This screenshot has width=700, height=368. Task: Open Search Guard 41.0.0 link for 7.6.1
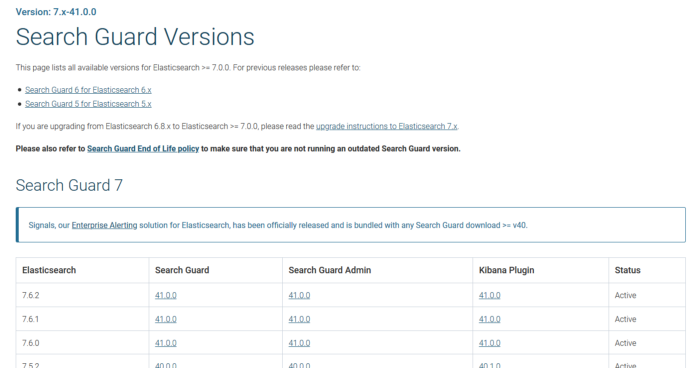coord(166,319)
